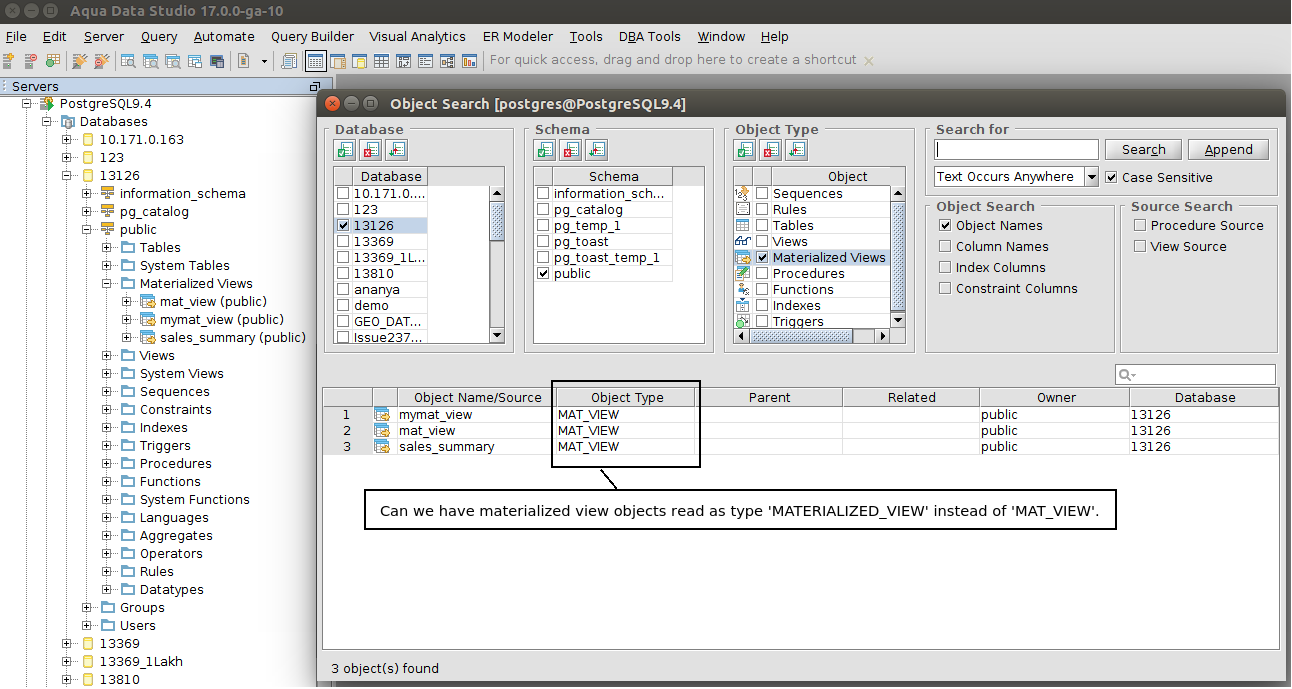Screen dimensions: 1292x689
Task: Click the Functions object type icon
Action: (x=742, y=289)
